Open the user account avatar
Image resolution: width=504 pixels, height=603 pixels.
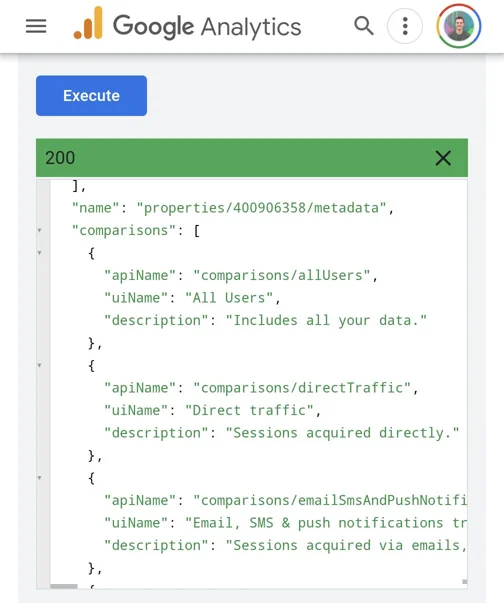(x=458, y=26)
